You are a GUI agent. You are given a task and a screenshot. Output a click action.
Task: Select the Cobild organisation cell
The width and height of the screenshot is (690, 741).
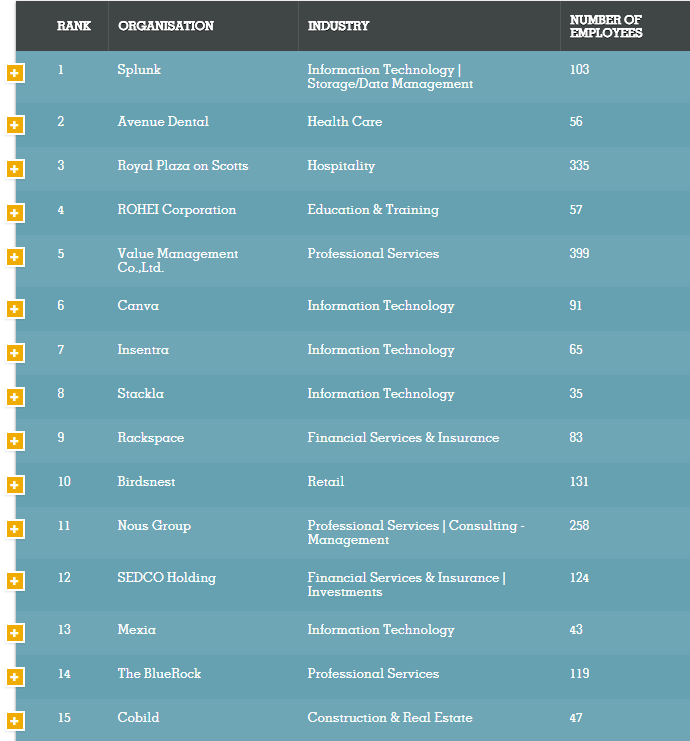click(138, 717)
